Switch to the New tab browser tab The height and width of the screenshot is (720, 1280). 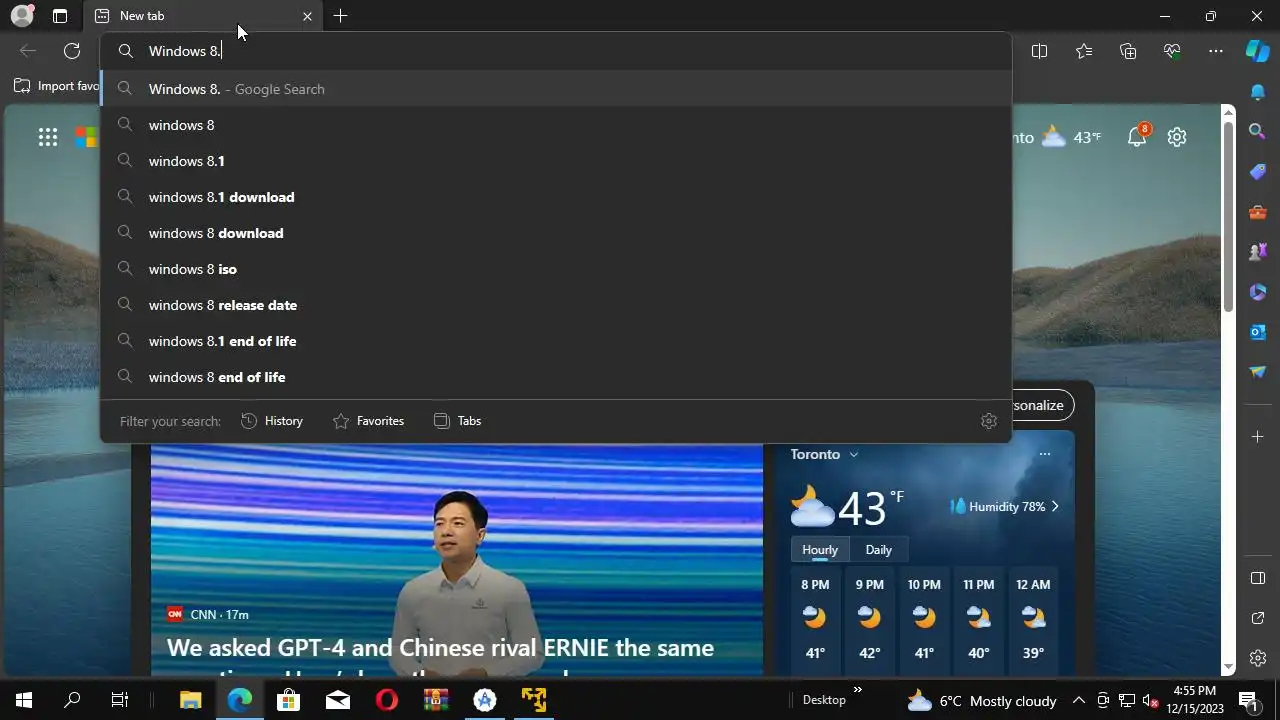pos(204,16)
